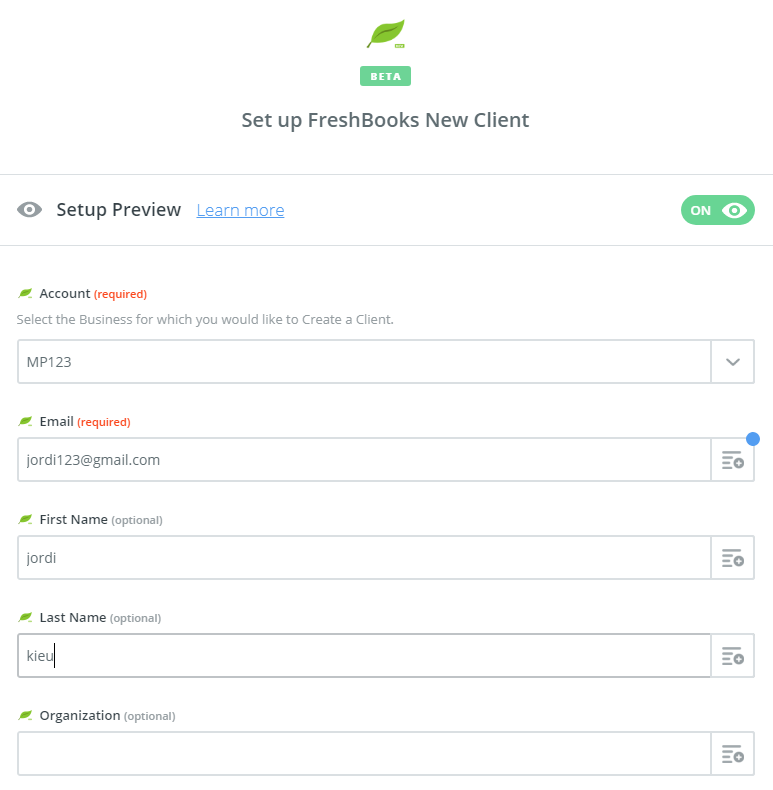Toggle the Setup Preview ON switch
Viewport: 773px width, 790px height.
[718, 210]
